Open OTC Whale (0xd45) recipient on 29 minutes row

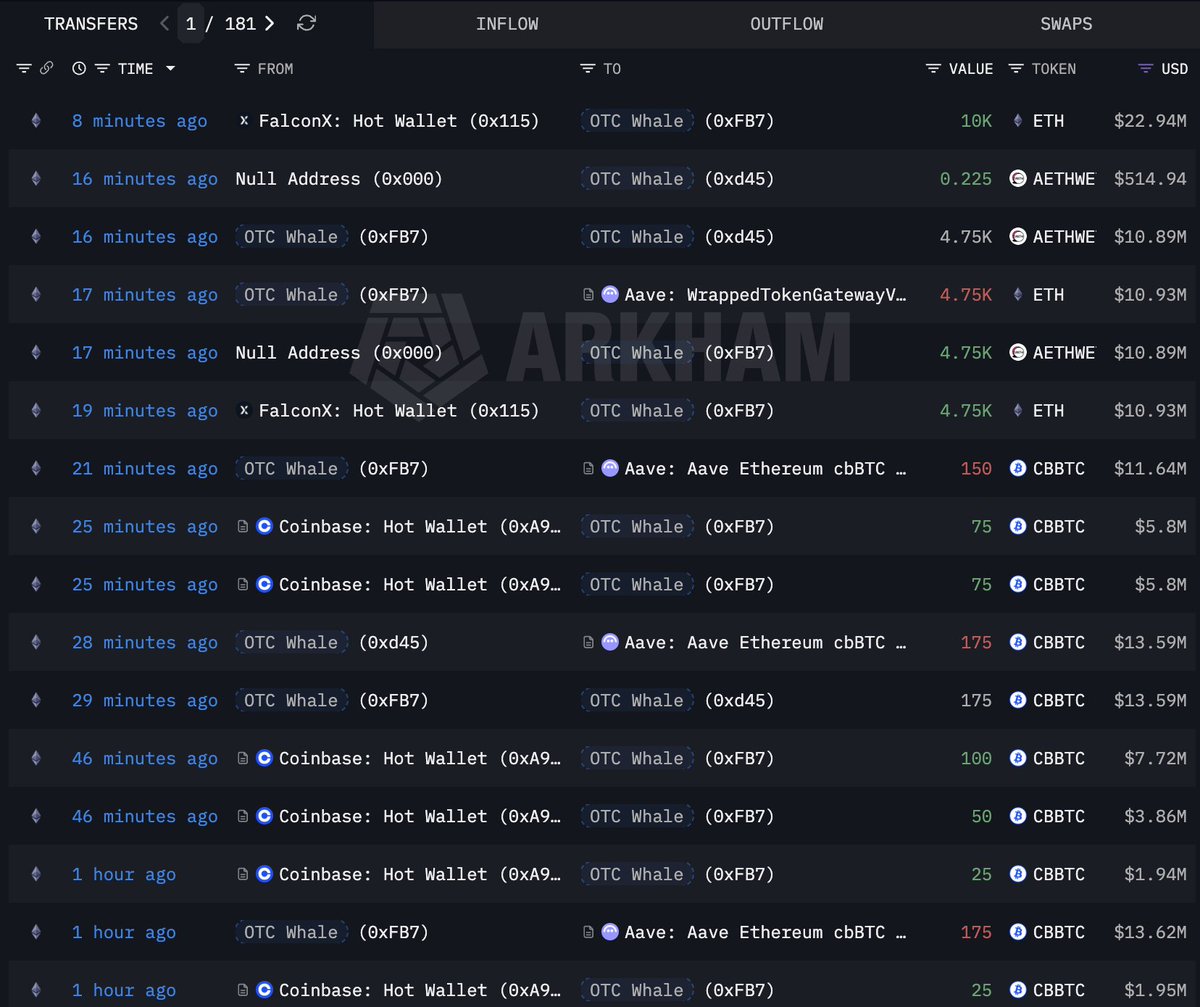point(677,701)
